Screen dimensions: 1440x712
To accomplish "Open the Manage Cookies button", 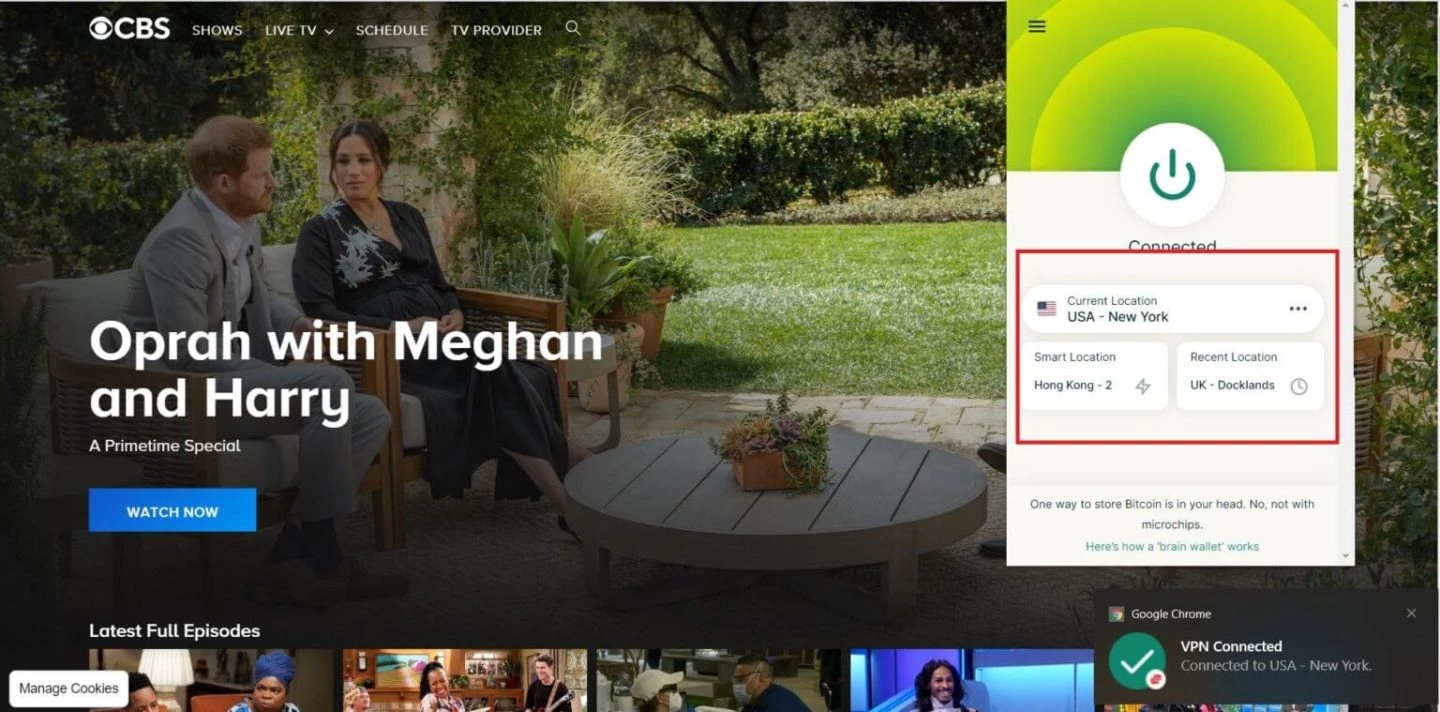I will point(69,688).
